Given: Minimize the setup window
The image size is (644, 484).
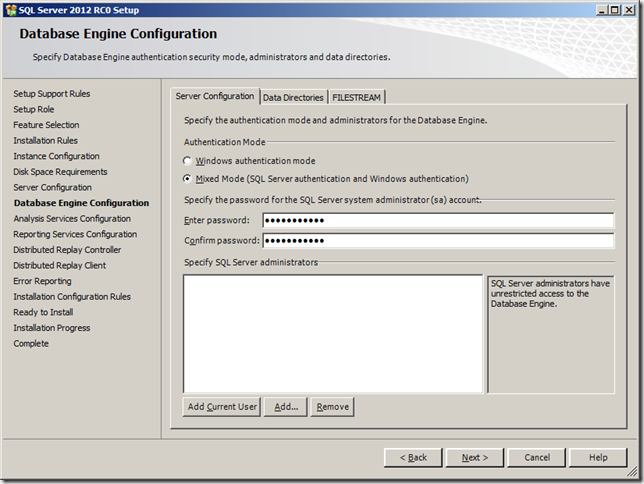Looking at the screenshot, I should pyautogui.click(x=602, y=10).
